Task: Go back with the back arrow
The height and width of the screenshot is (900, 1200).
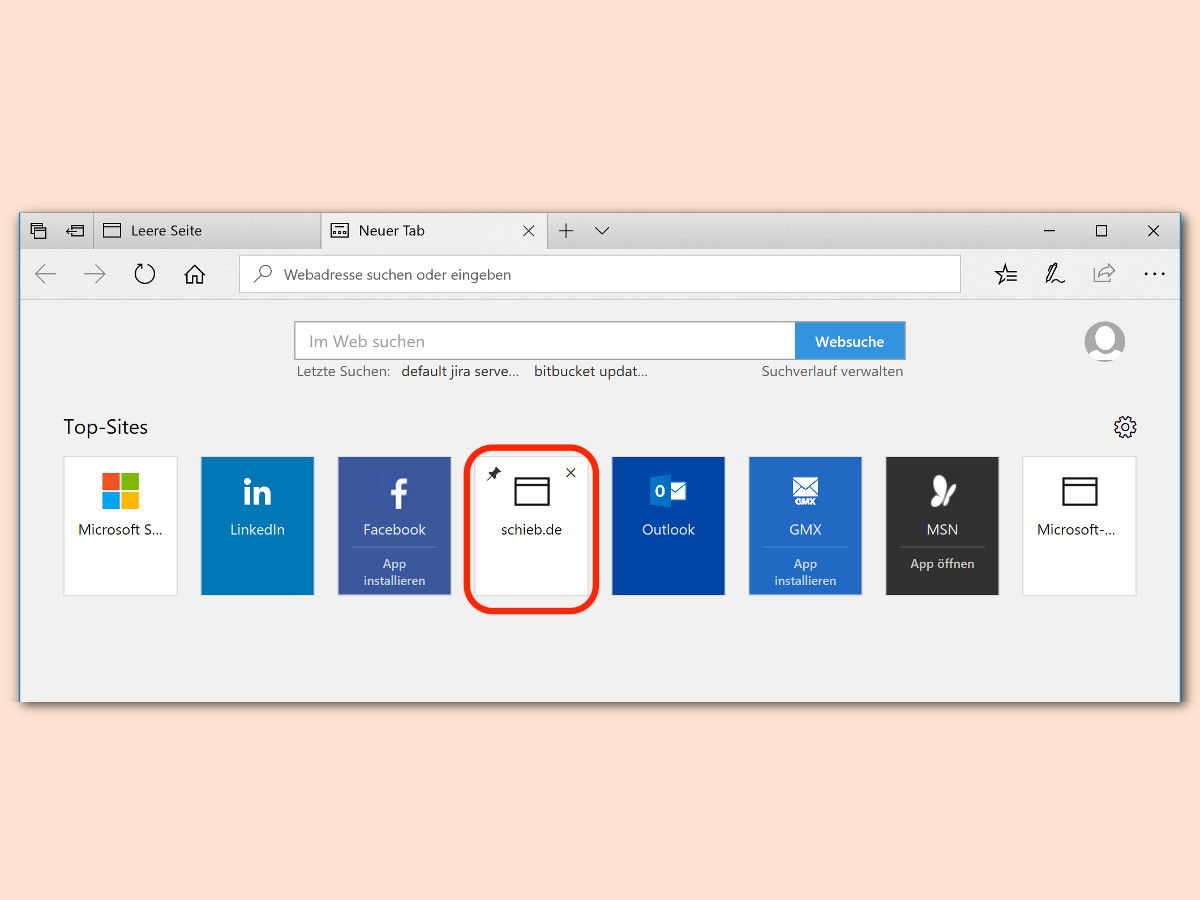Action: [46, 274]
